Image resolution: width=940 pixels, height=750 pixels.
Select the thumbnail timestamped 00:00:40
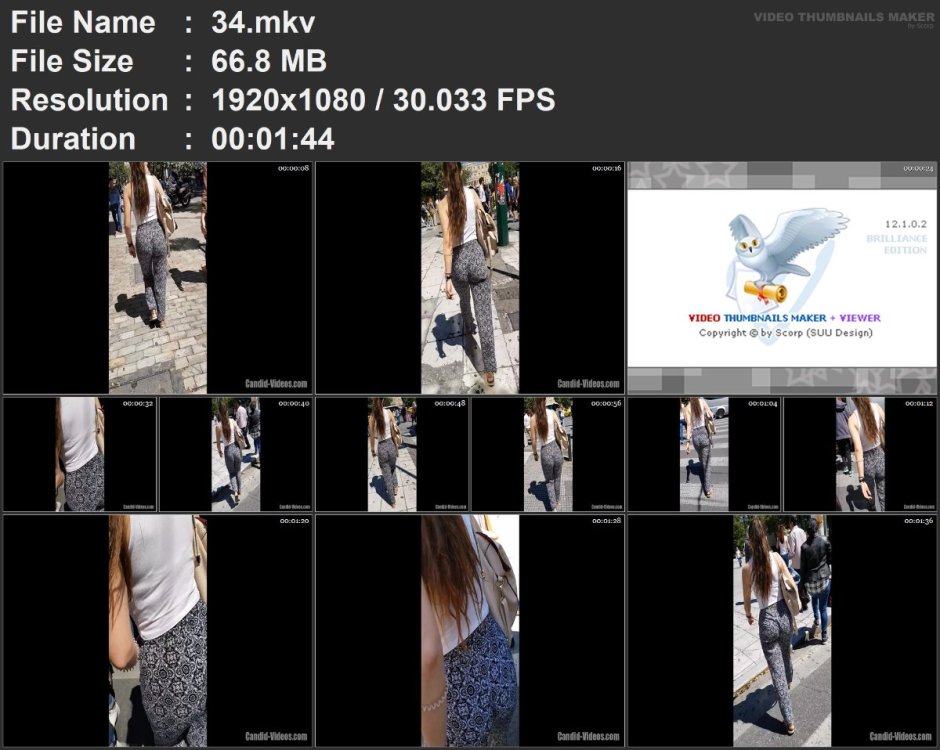pos(236,454)
